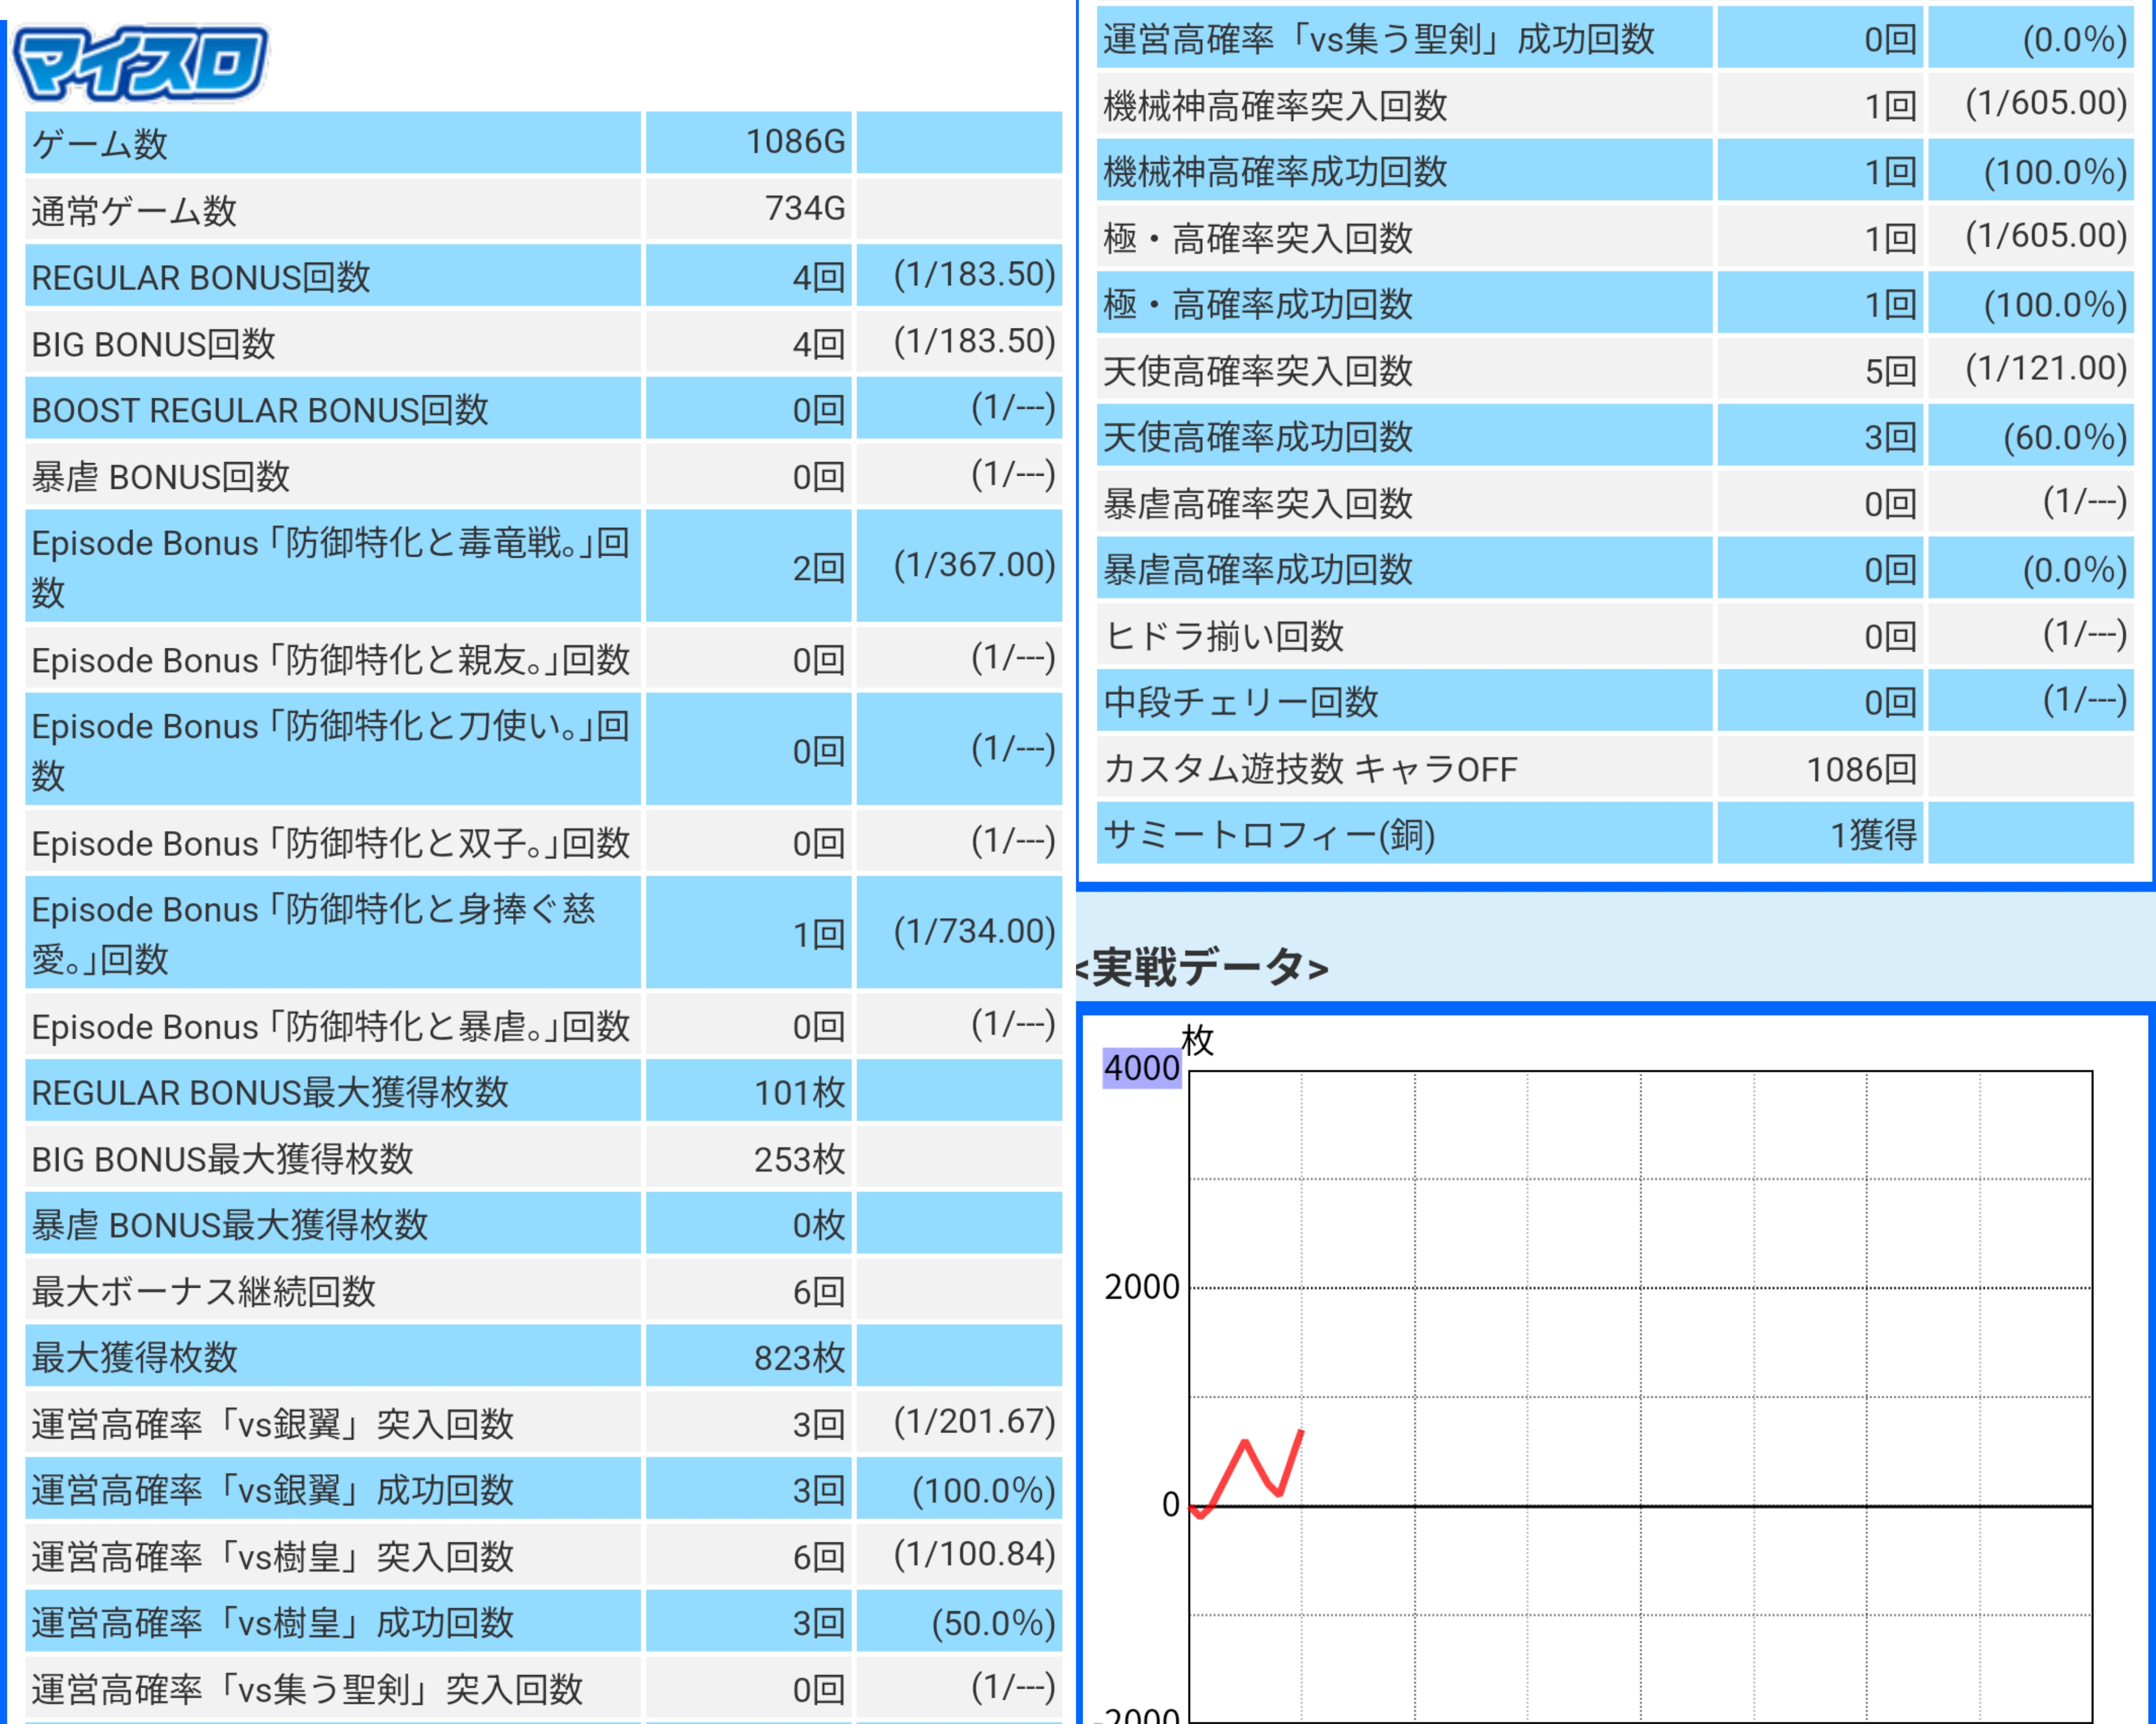
Task: Select 中段チェリー回数 row label
Action: 1241,702
